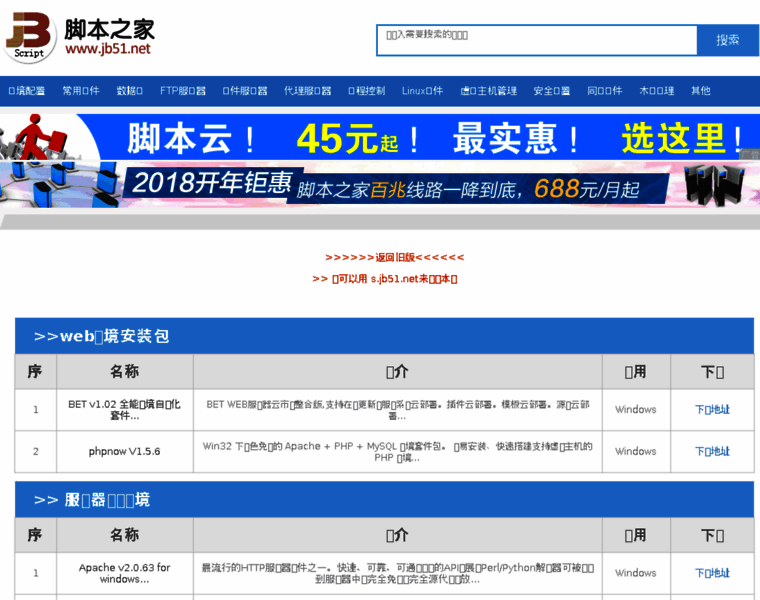Open the 常用 software navigation item
The height and width of the screenshot is (600, 760).
point(80,91)
